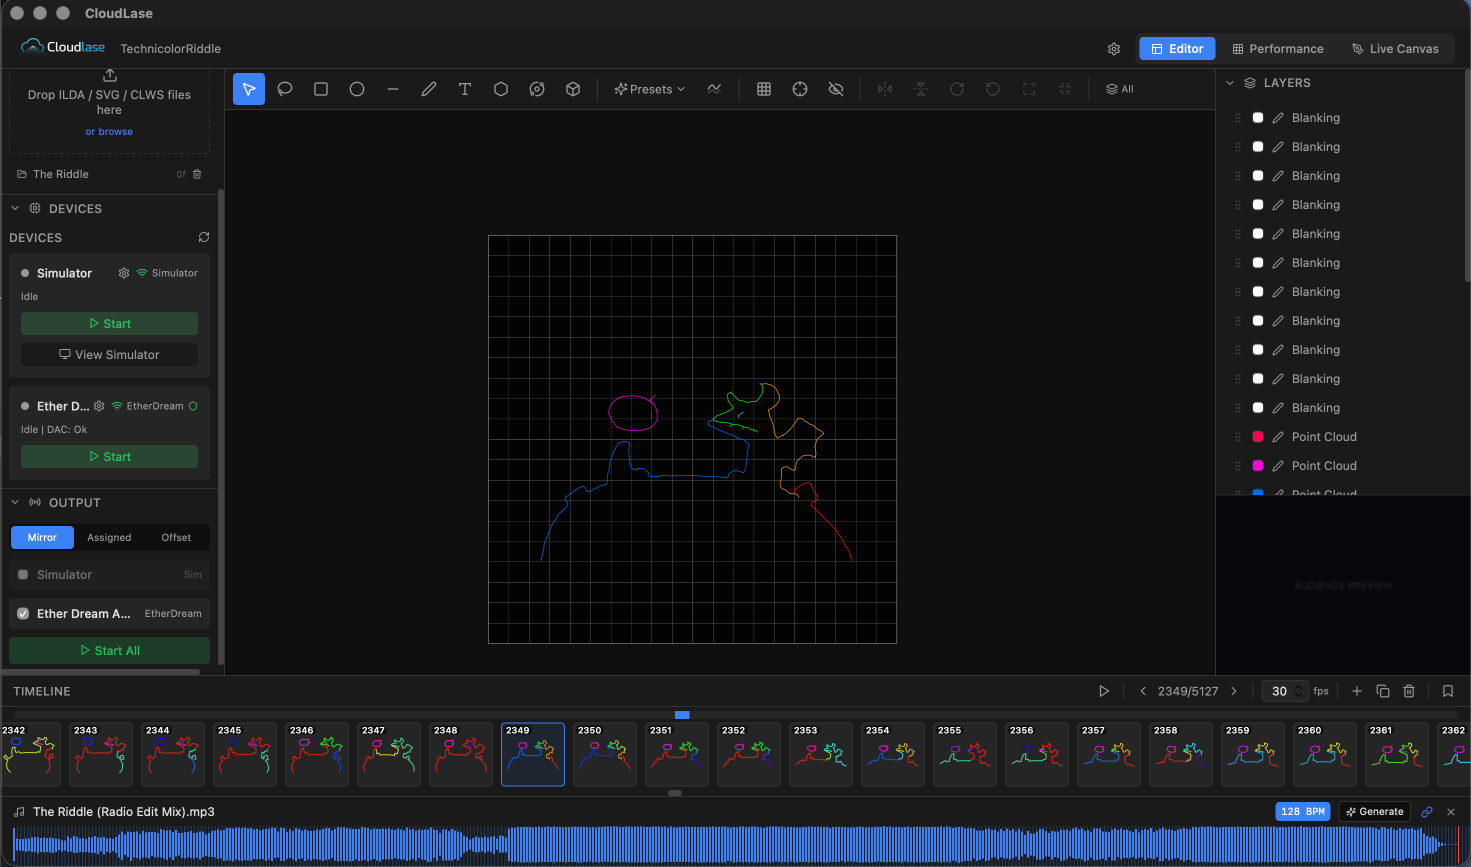
Task: Toggle hidden-eye visibility icon in toolbar
Action: pos(836,89)
